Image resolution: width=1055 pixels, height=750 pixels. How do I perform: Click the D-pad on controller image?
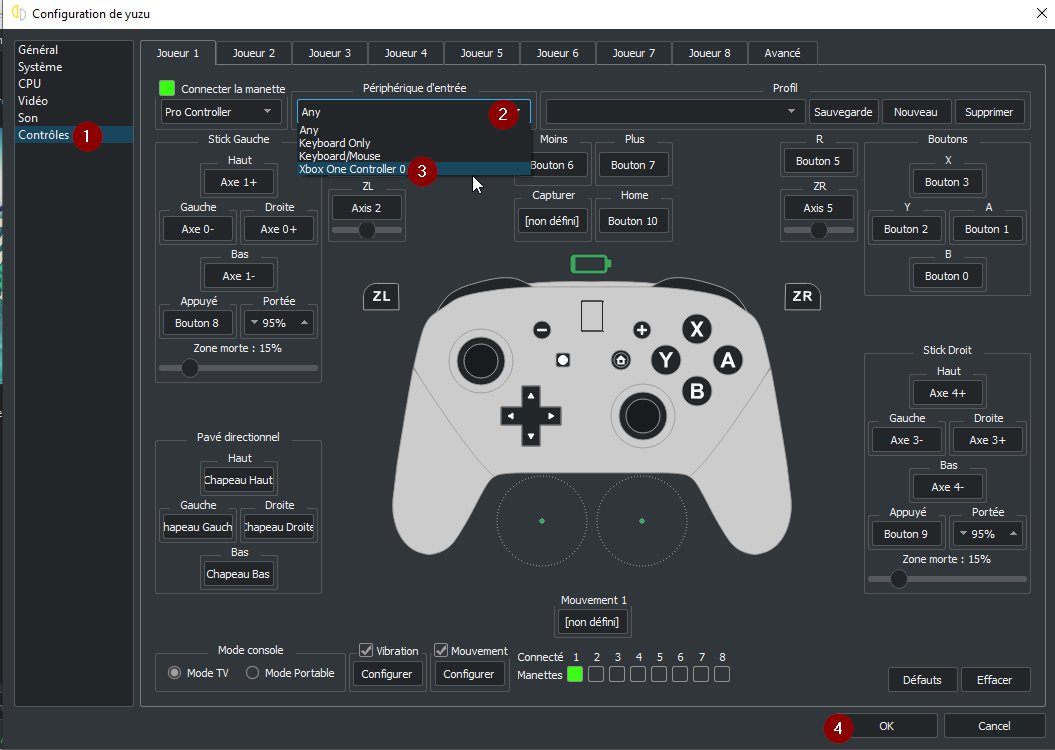(531, 415)
